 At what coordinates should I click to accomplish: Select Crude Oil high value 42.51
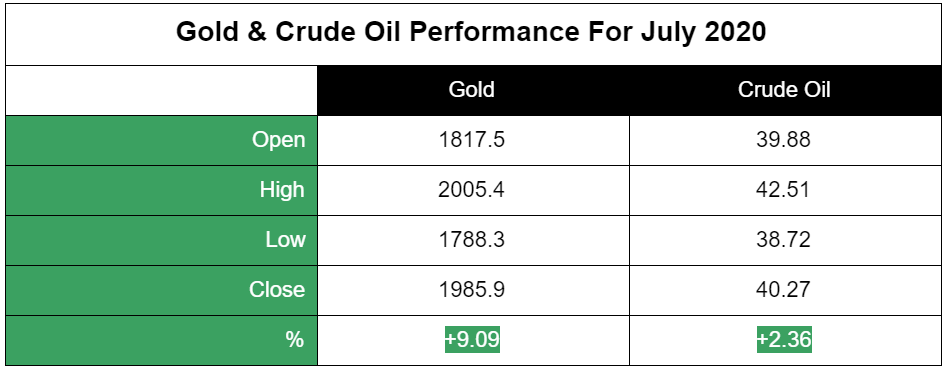pyautogui.click(x=783, y=190)
